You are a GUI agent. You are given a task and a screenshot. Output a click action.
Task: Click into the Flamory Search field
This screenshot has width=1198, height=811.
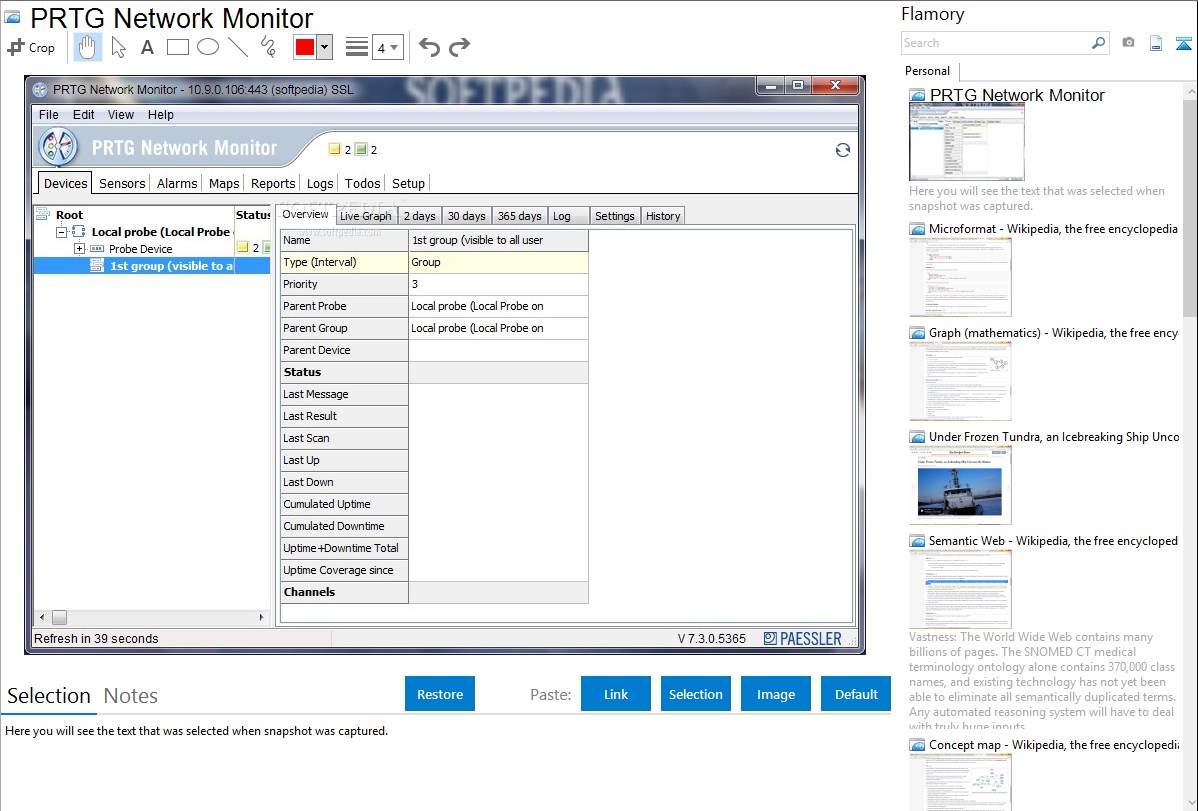(x=995, y=43)
